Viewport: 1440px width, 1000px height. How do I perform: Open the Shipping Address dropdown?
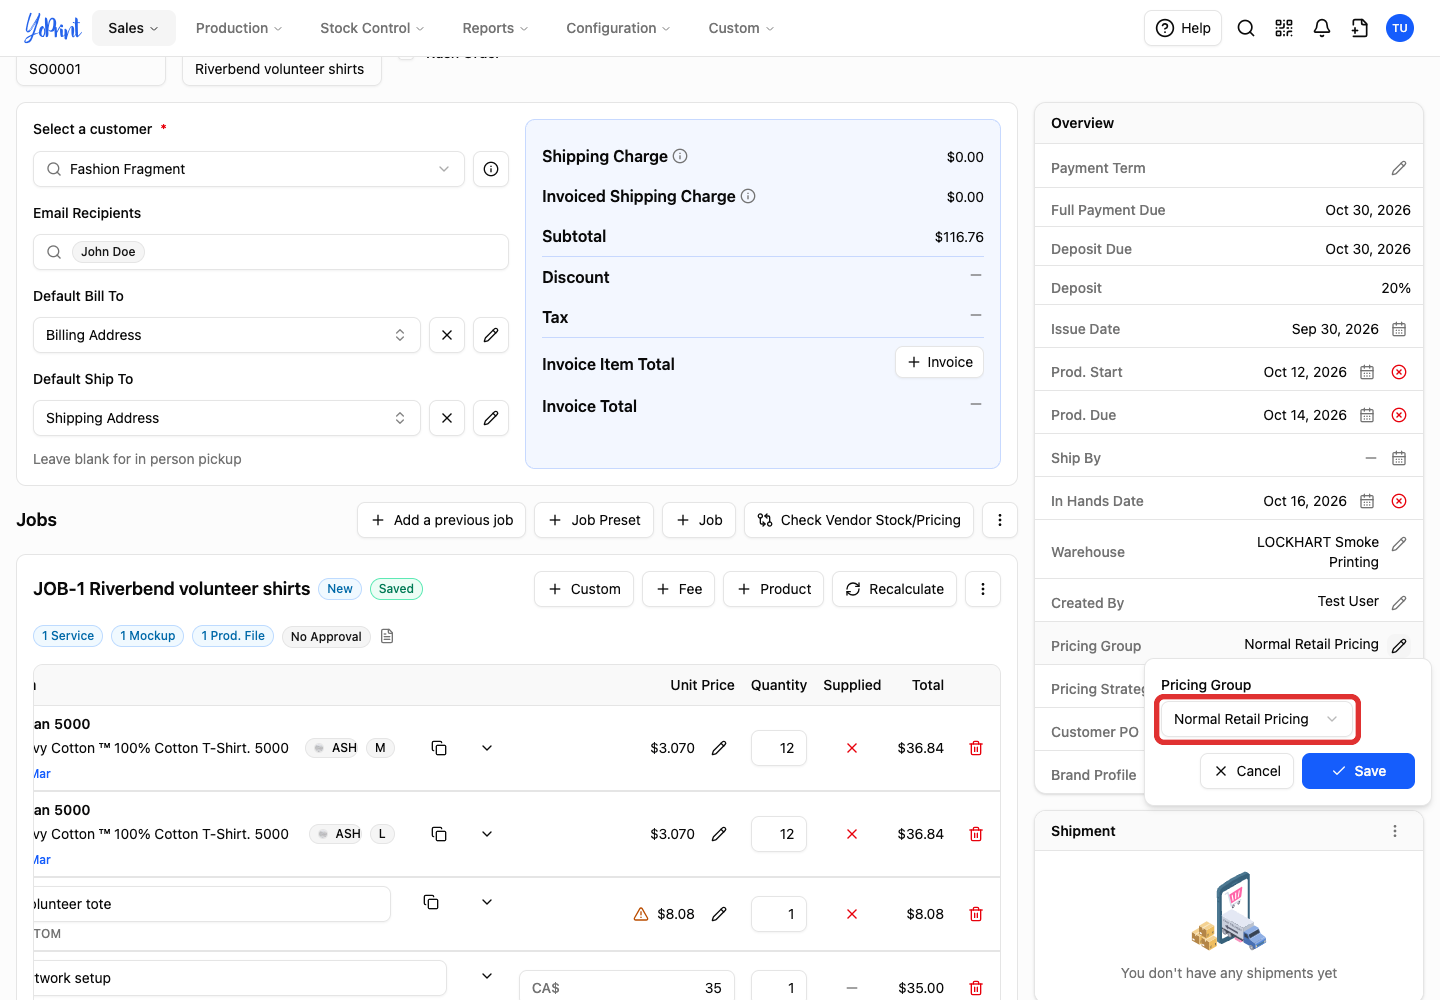227,418
